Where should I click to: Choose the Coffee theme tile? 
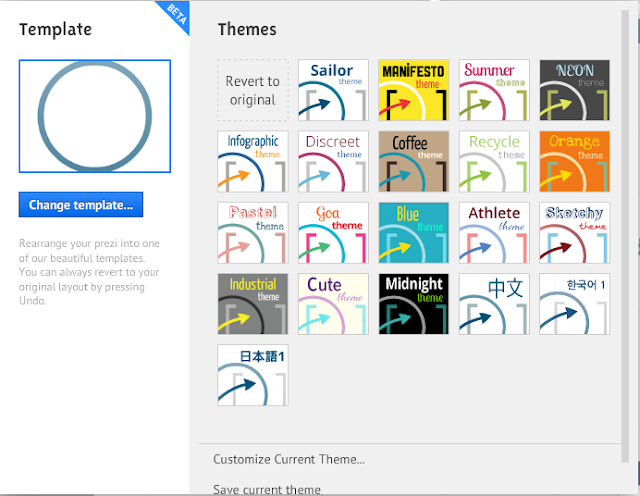pyautogui.click(x=413, y=161)
